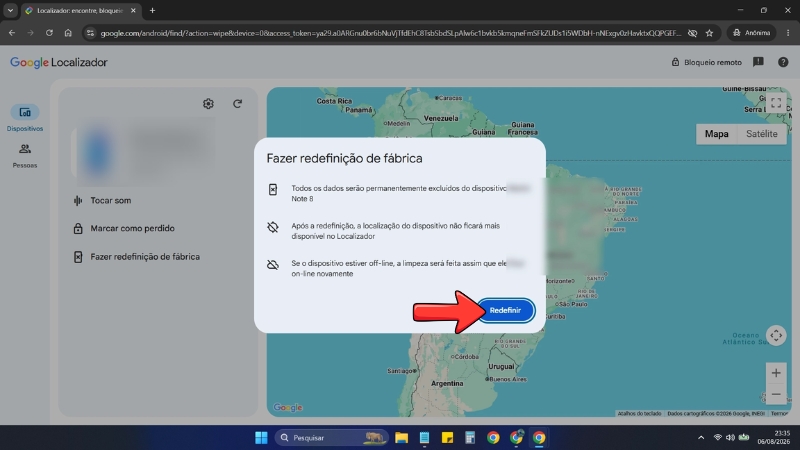
Task: Zoom in on the map
Action: [x=776, y=373]
